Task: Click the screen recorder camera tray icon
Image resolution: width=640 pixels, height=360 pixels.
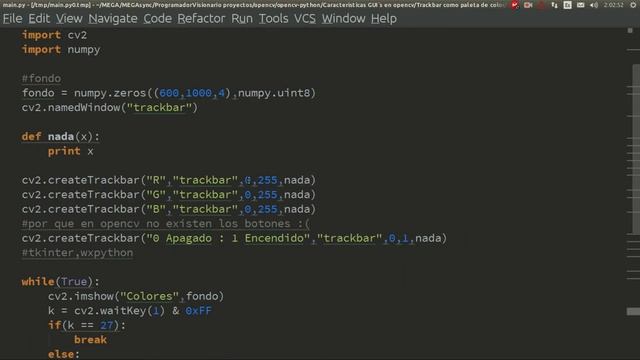Action: (528, 5)
